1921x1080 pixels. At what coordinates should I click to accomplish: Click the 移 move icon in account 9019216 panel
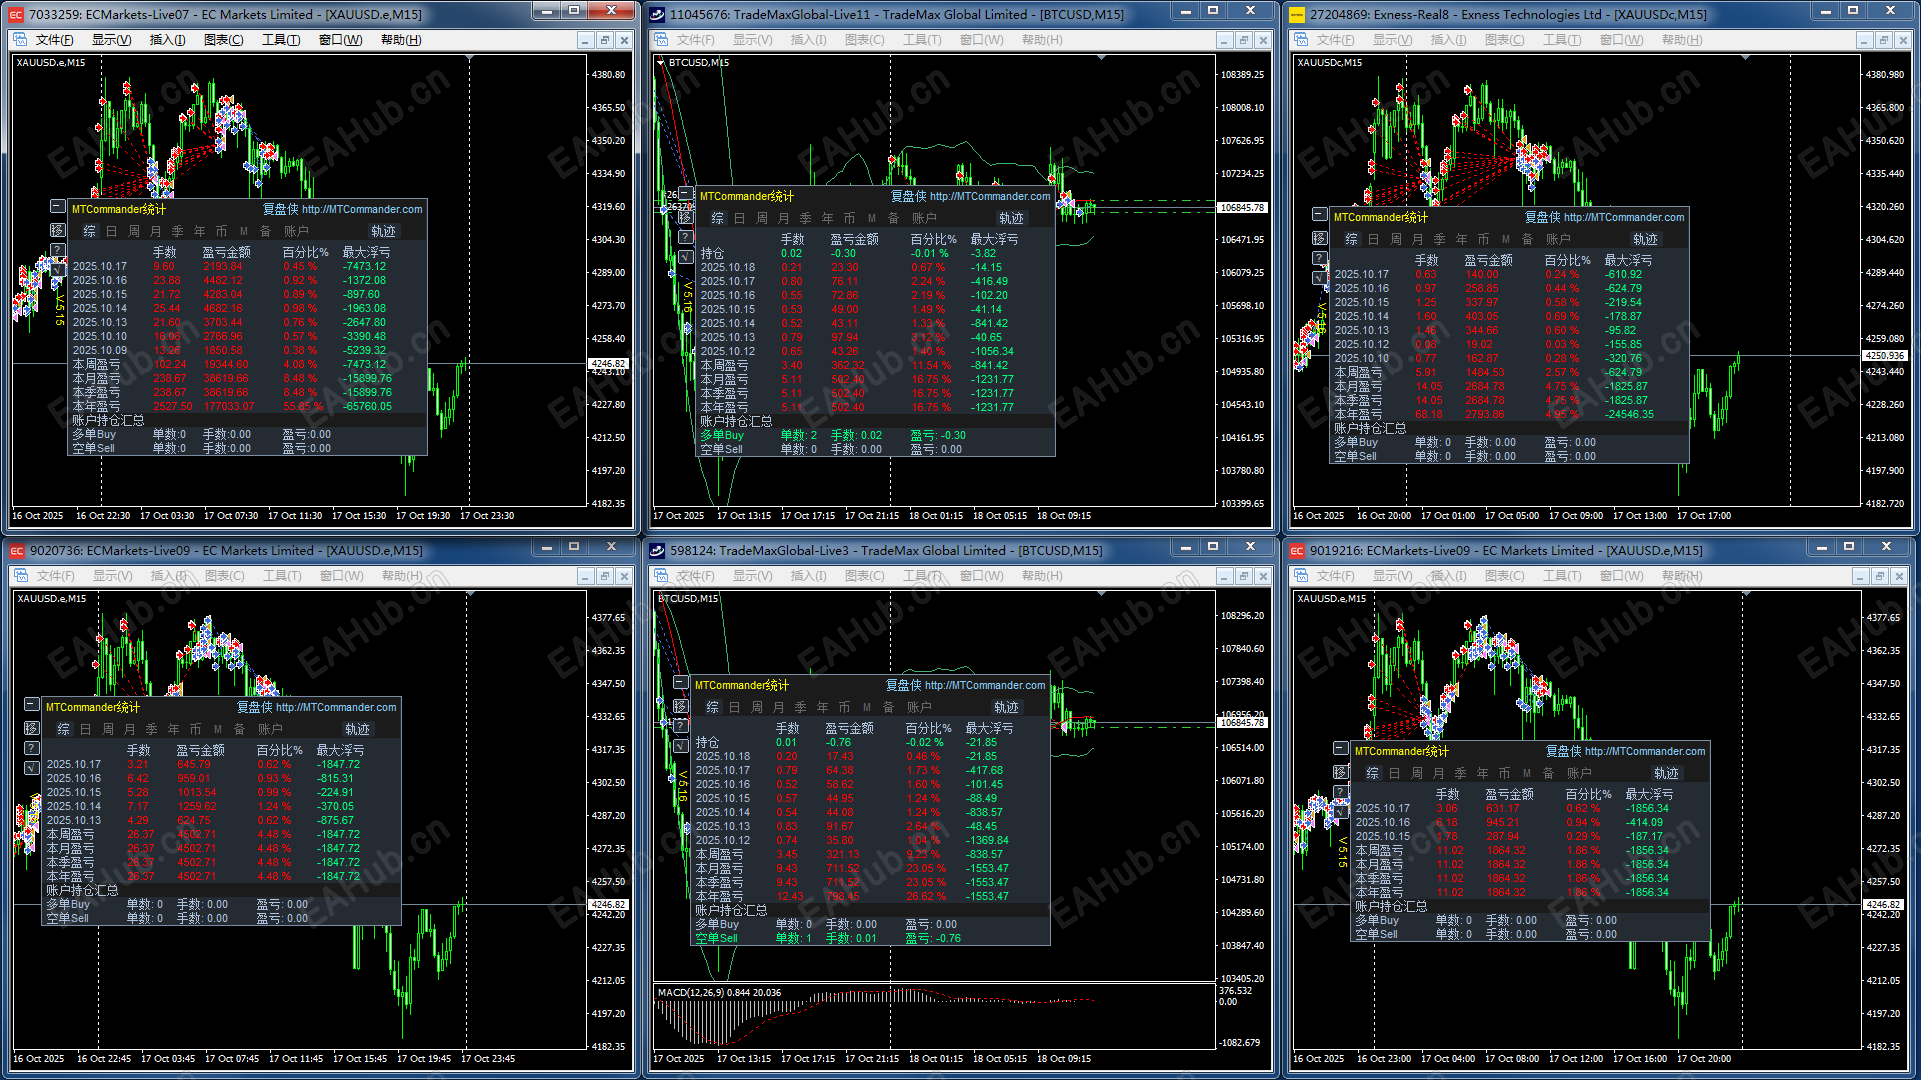tap(1341, 772)
